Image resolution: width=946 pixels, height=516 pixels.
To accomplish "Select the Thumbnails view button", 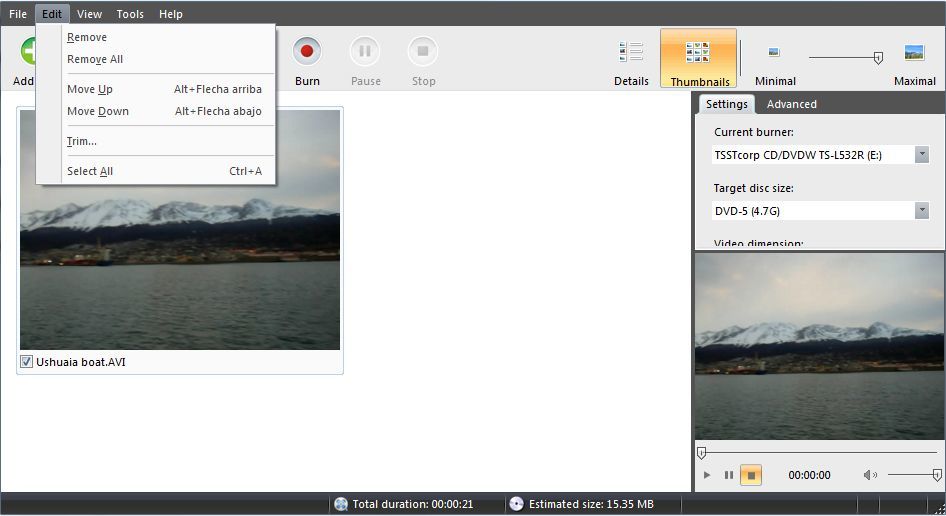I will [x=699, y=59].
